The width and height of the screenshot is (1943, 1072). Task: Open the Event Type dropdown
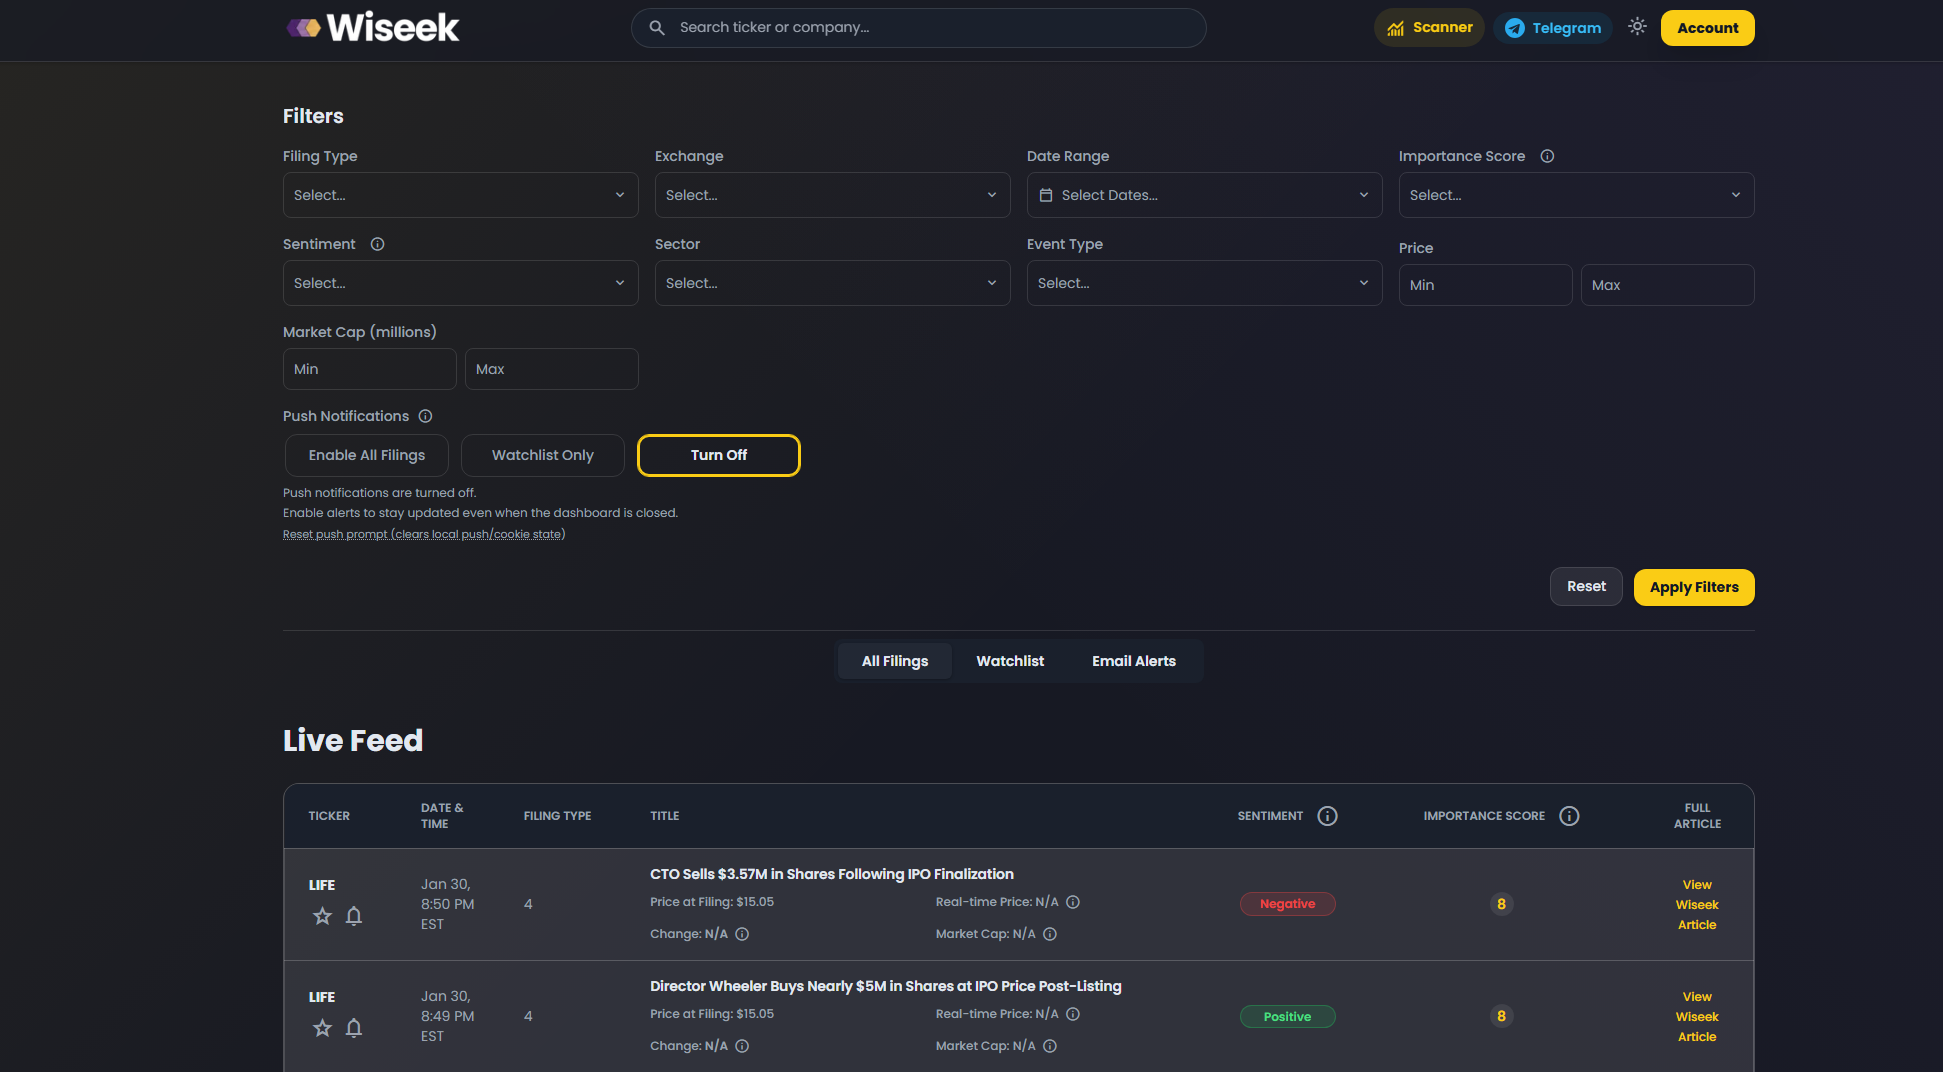tap(1203, 283)
